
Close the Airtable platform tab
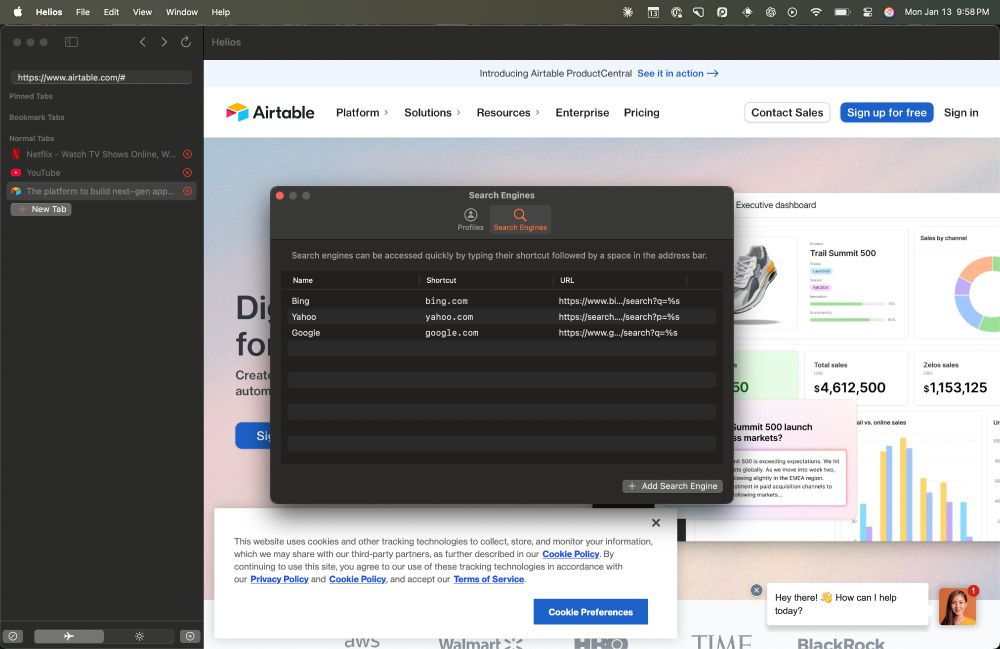(188, 191)
